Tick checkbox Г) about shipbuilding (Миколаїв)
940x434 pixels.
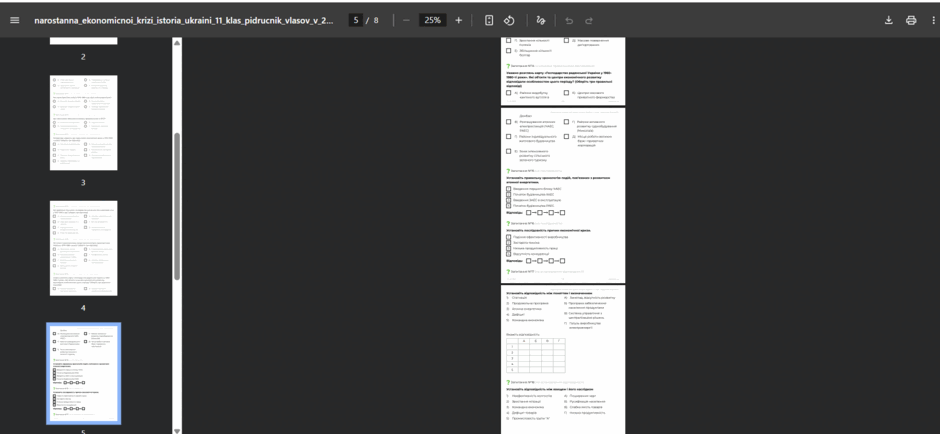pos(566,122)
